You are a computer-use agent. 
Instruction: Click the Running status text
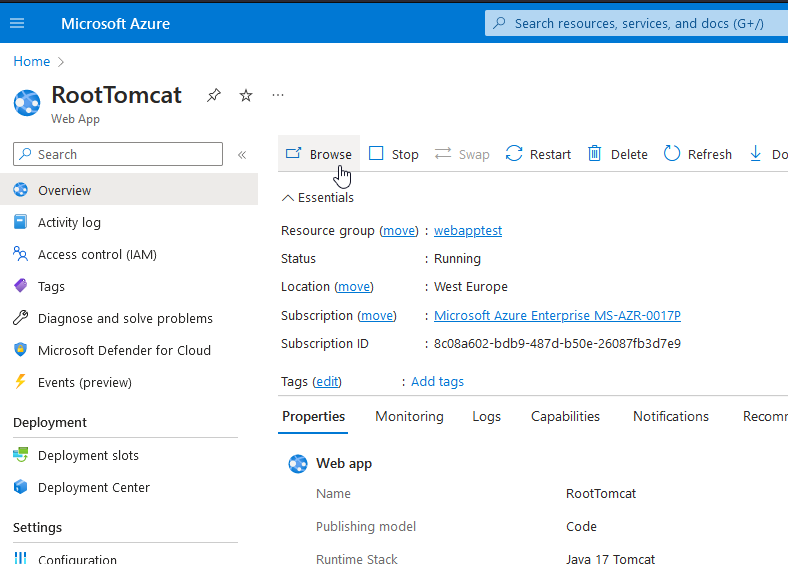click(x=457, y=258)
